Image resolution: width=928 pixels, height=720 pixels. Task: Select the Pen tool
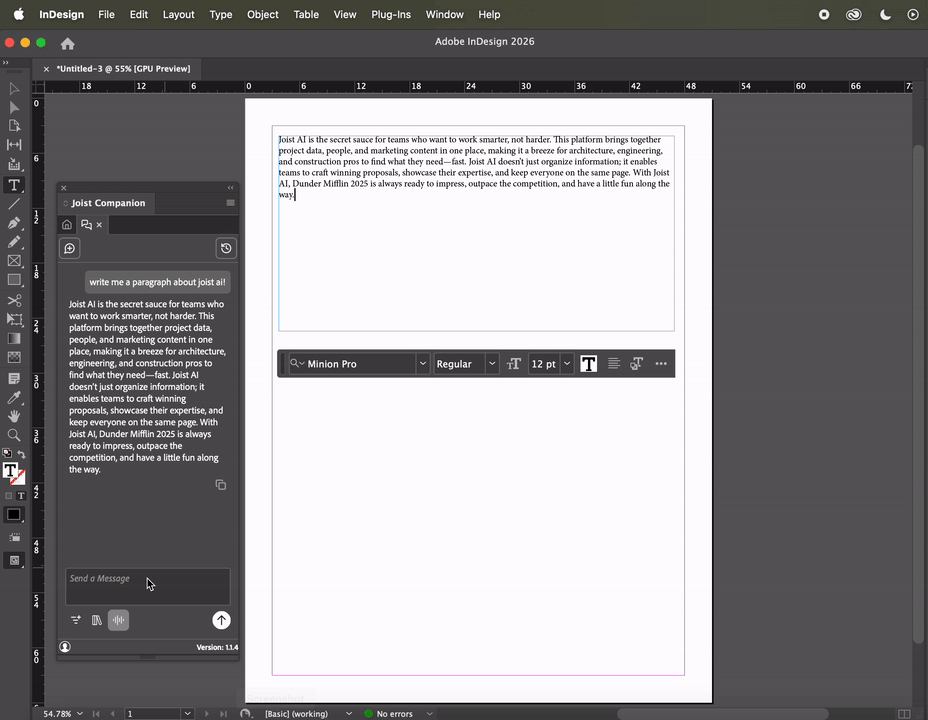pyautogui.click(x=14, y=223)
